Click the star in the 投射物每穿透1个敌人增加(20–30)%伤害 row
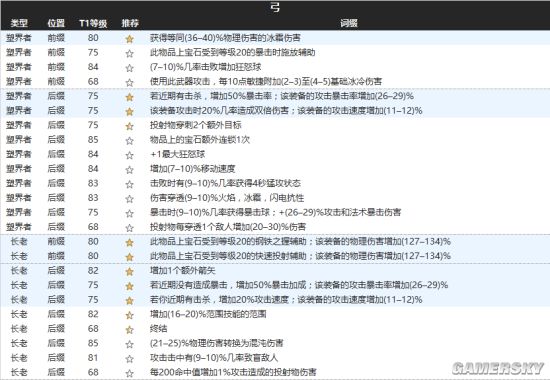Image resolution: width=550 pixels, height=380 pixels. [x=129, y=228]
